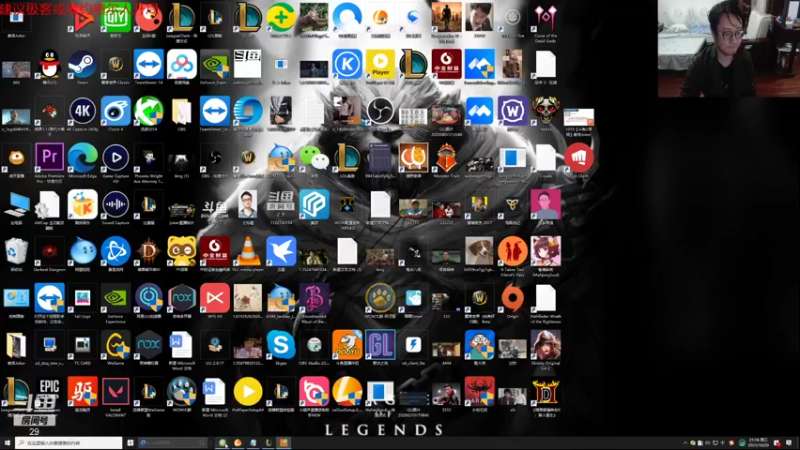Open the iTools 4 shortcut
This screenshot has height=450, width=800.
(116, 111)
